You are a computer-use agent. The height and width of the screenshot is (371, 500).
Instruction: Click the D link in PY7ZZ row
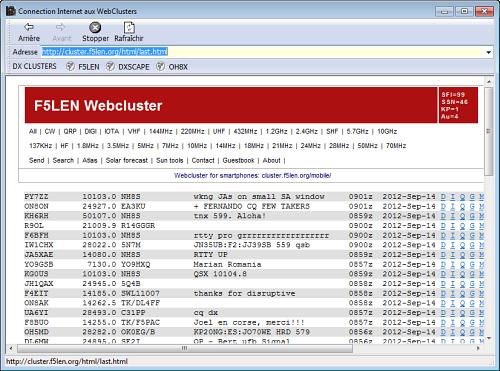(x=443, y=197)
